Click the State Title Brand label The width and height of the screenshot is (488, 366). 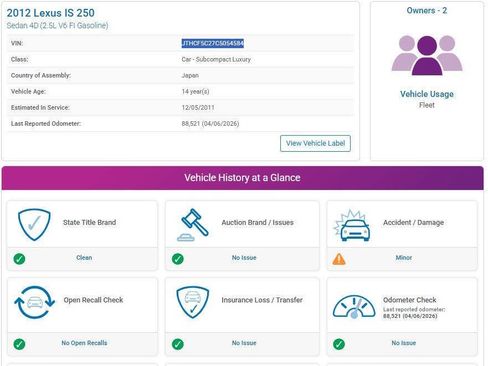(90, 222)
